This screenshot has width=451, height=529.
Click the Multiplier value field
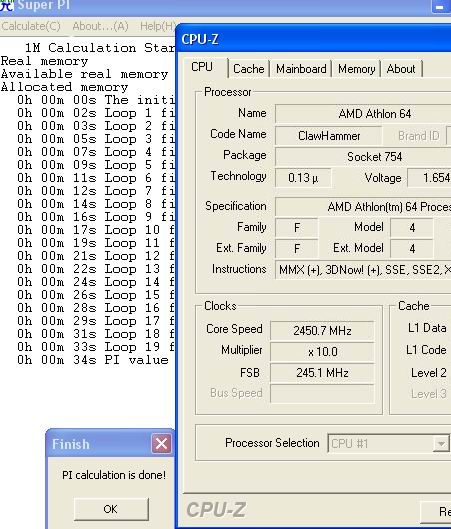[x=322, y=352]
